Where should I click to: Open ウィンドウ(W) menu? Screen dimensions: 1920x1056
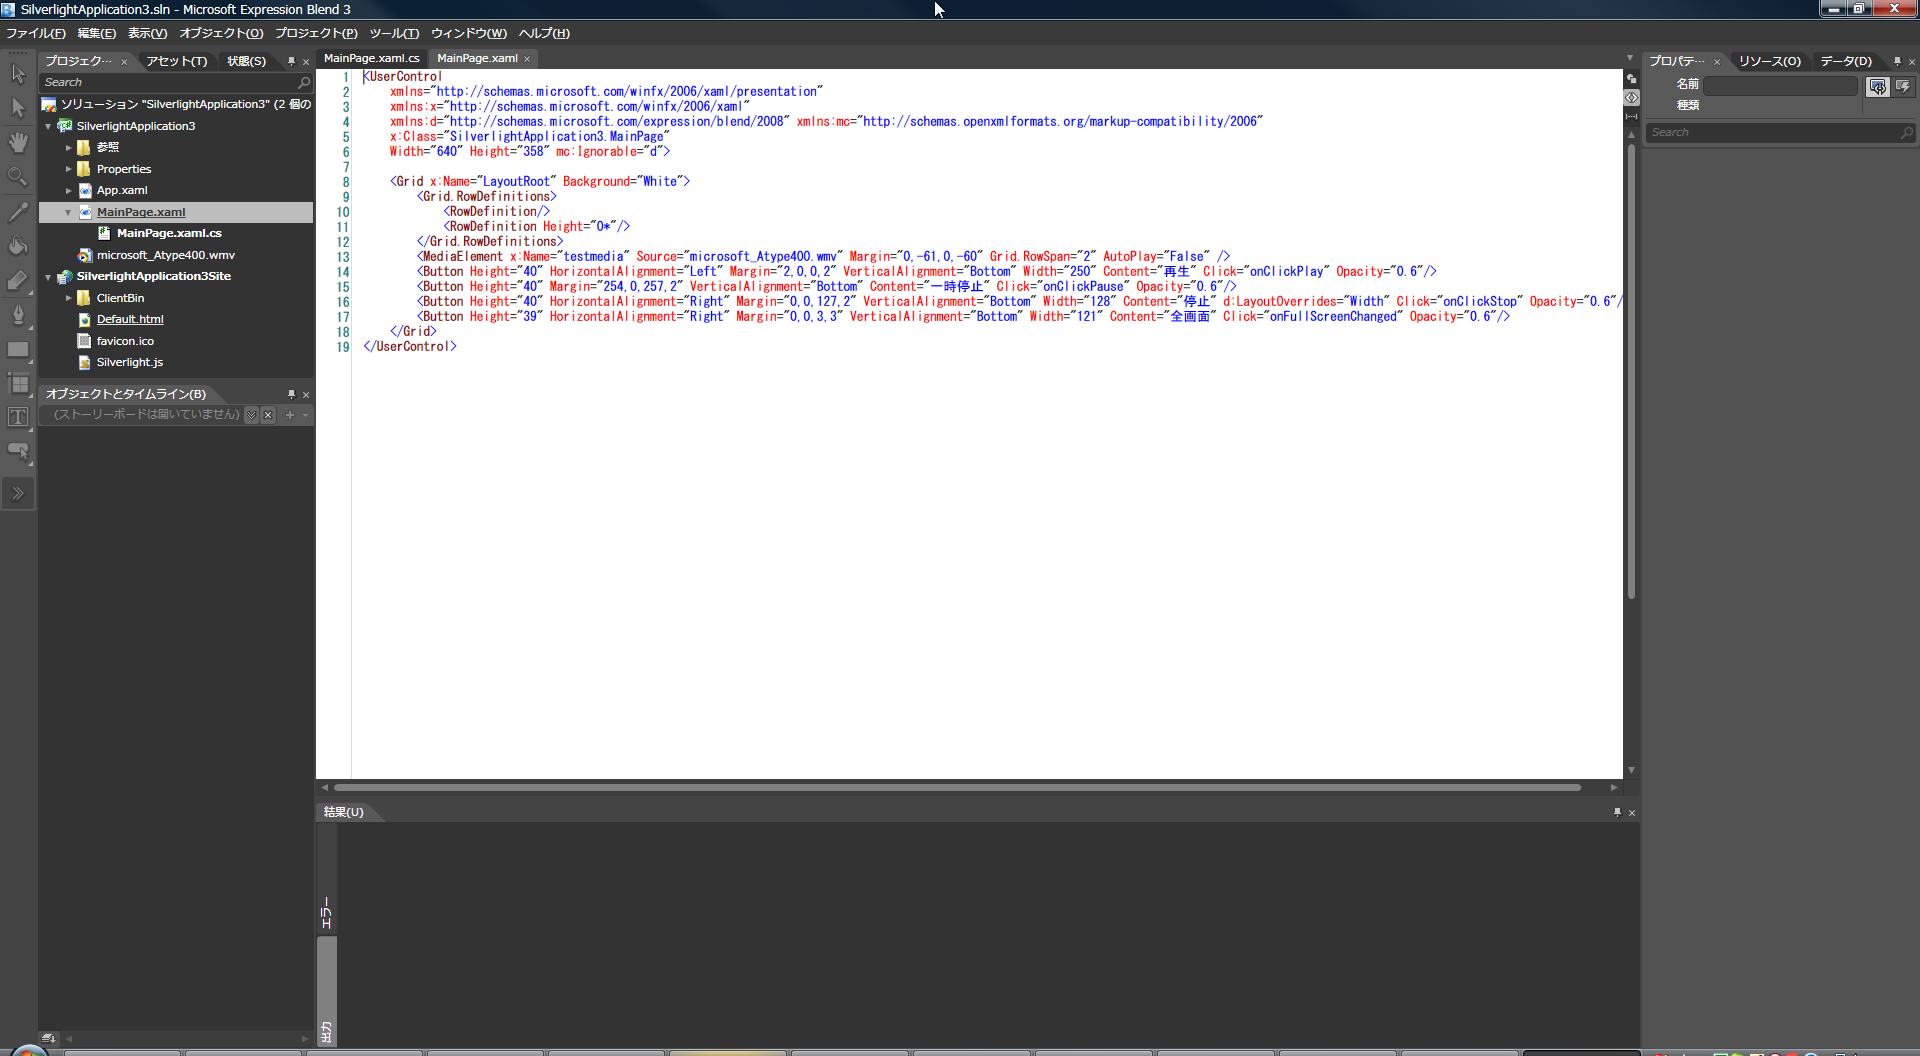(469, 33)
